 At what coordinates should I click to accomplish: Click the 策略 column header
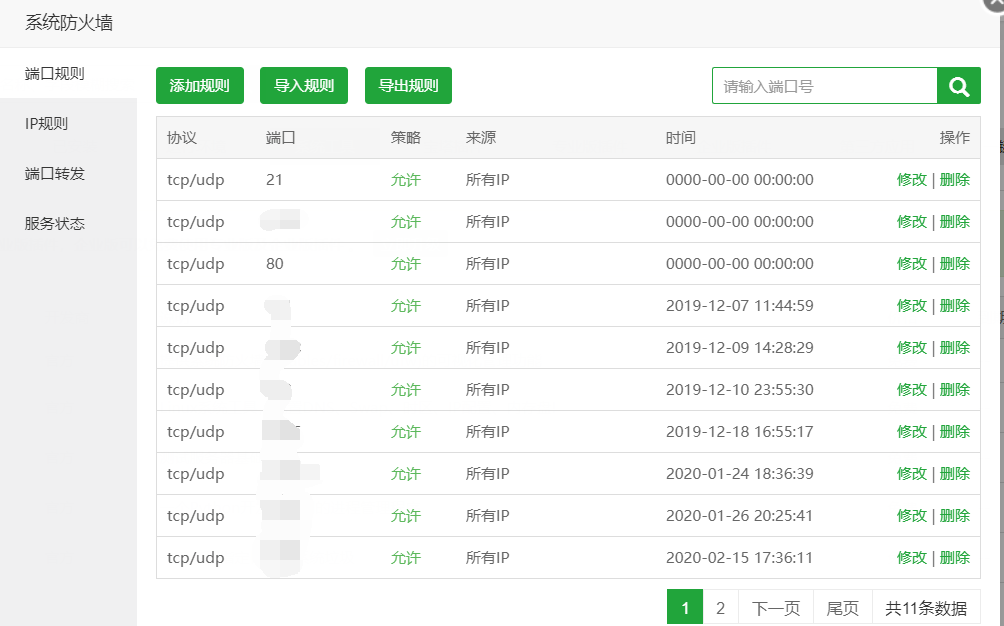tap(406, 138)
